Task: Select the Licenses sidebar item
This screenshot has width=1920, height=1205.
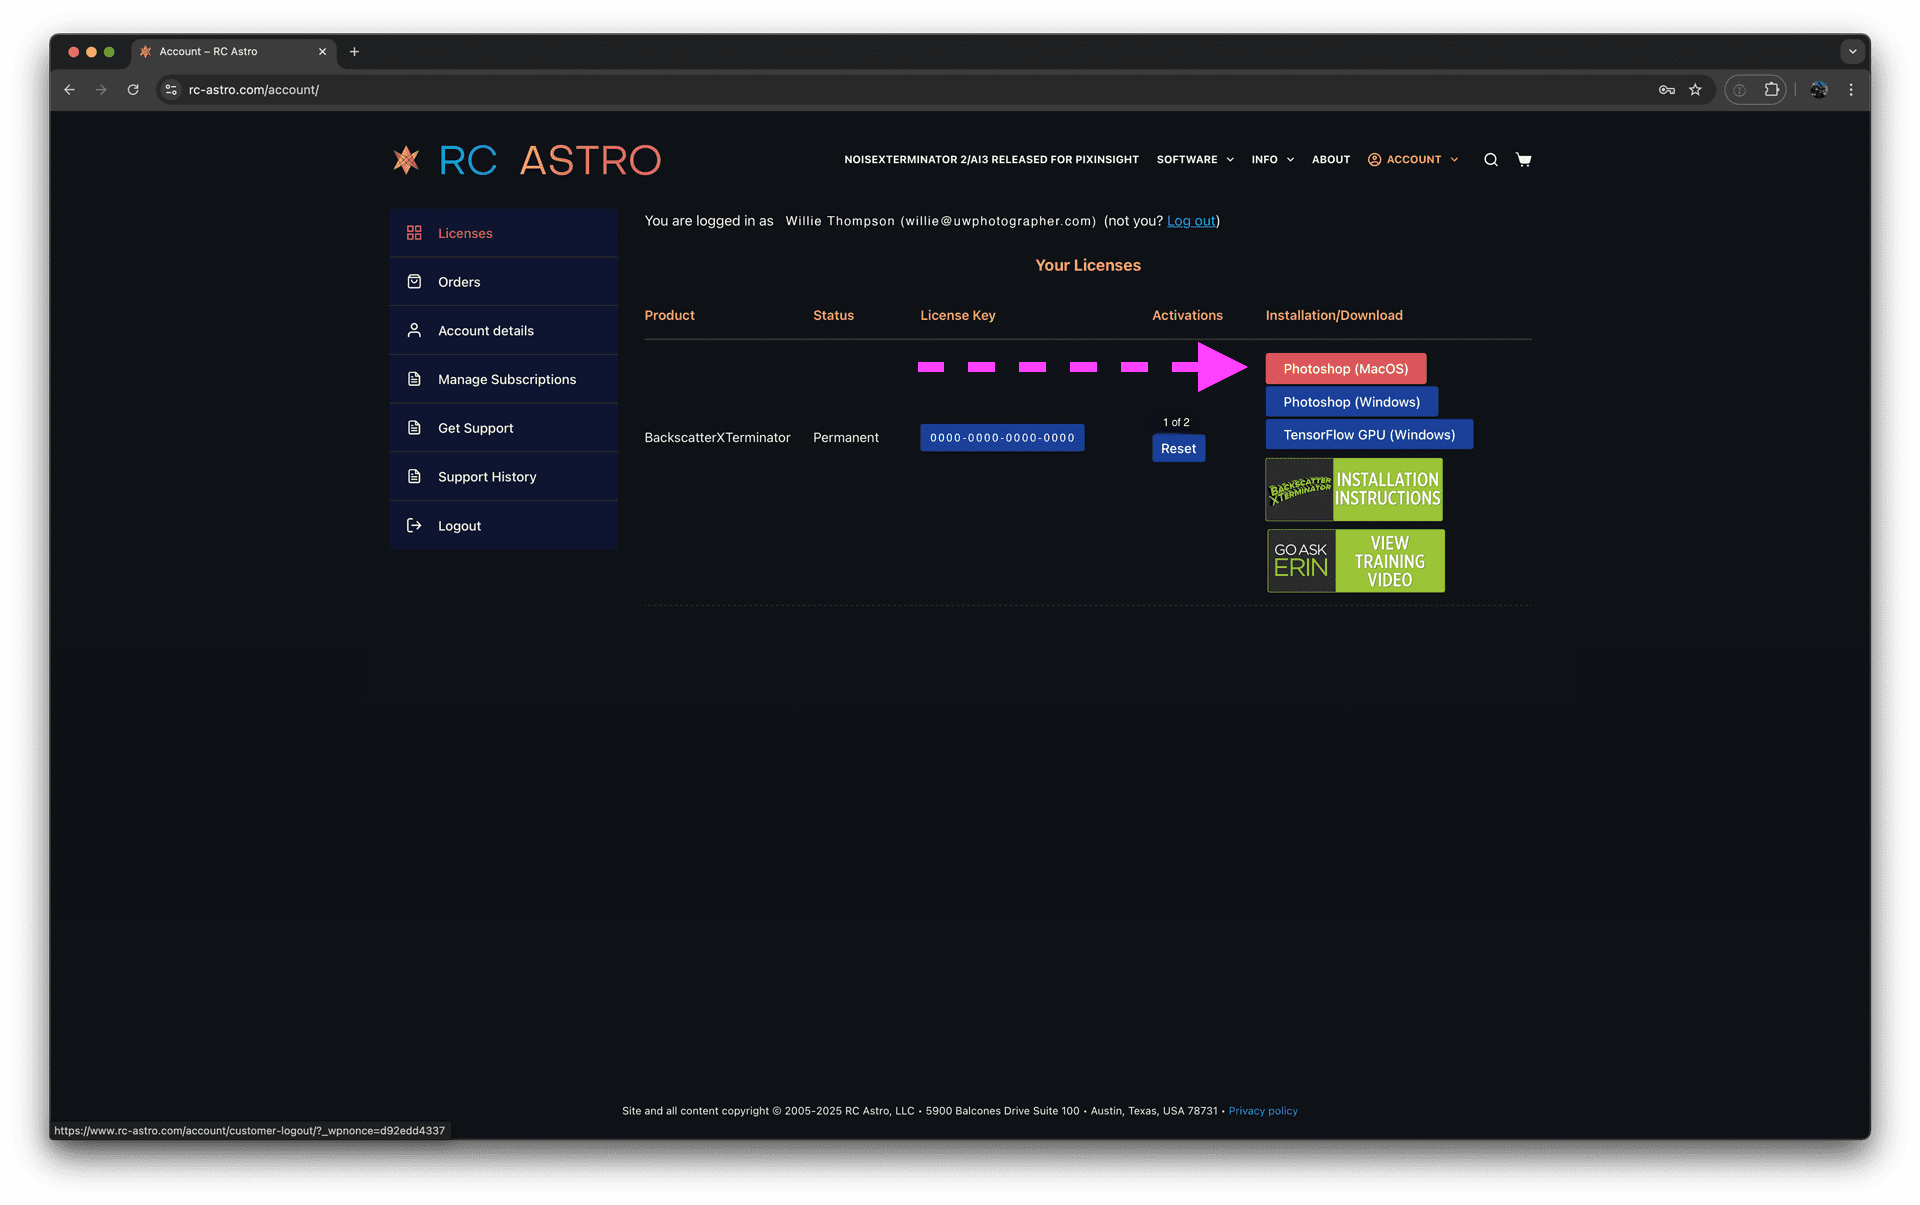Action: [503, 233]
